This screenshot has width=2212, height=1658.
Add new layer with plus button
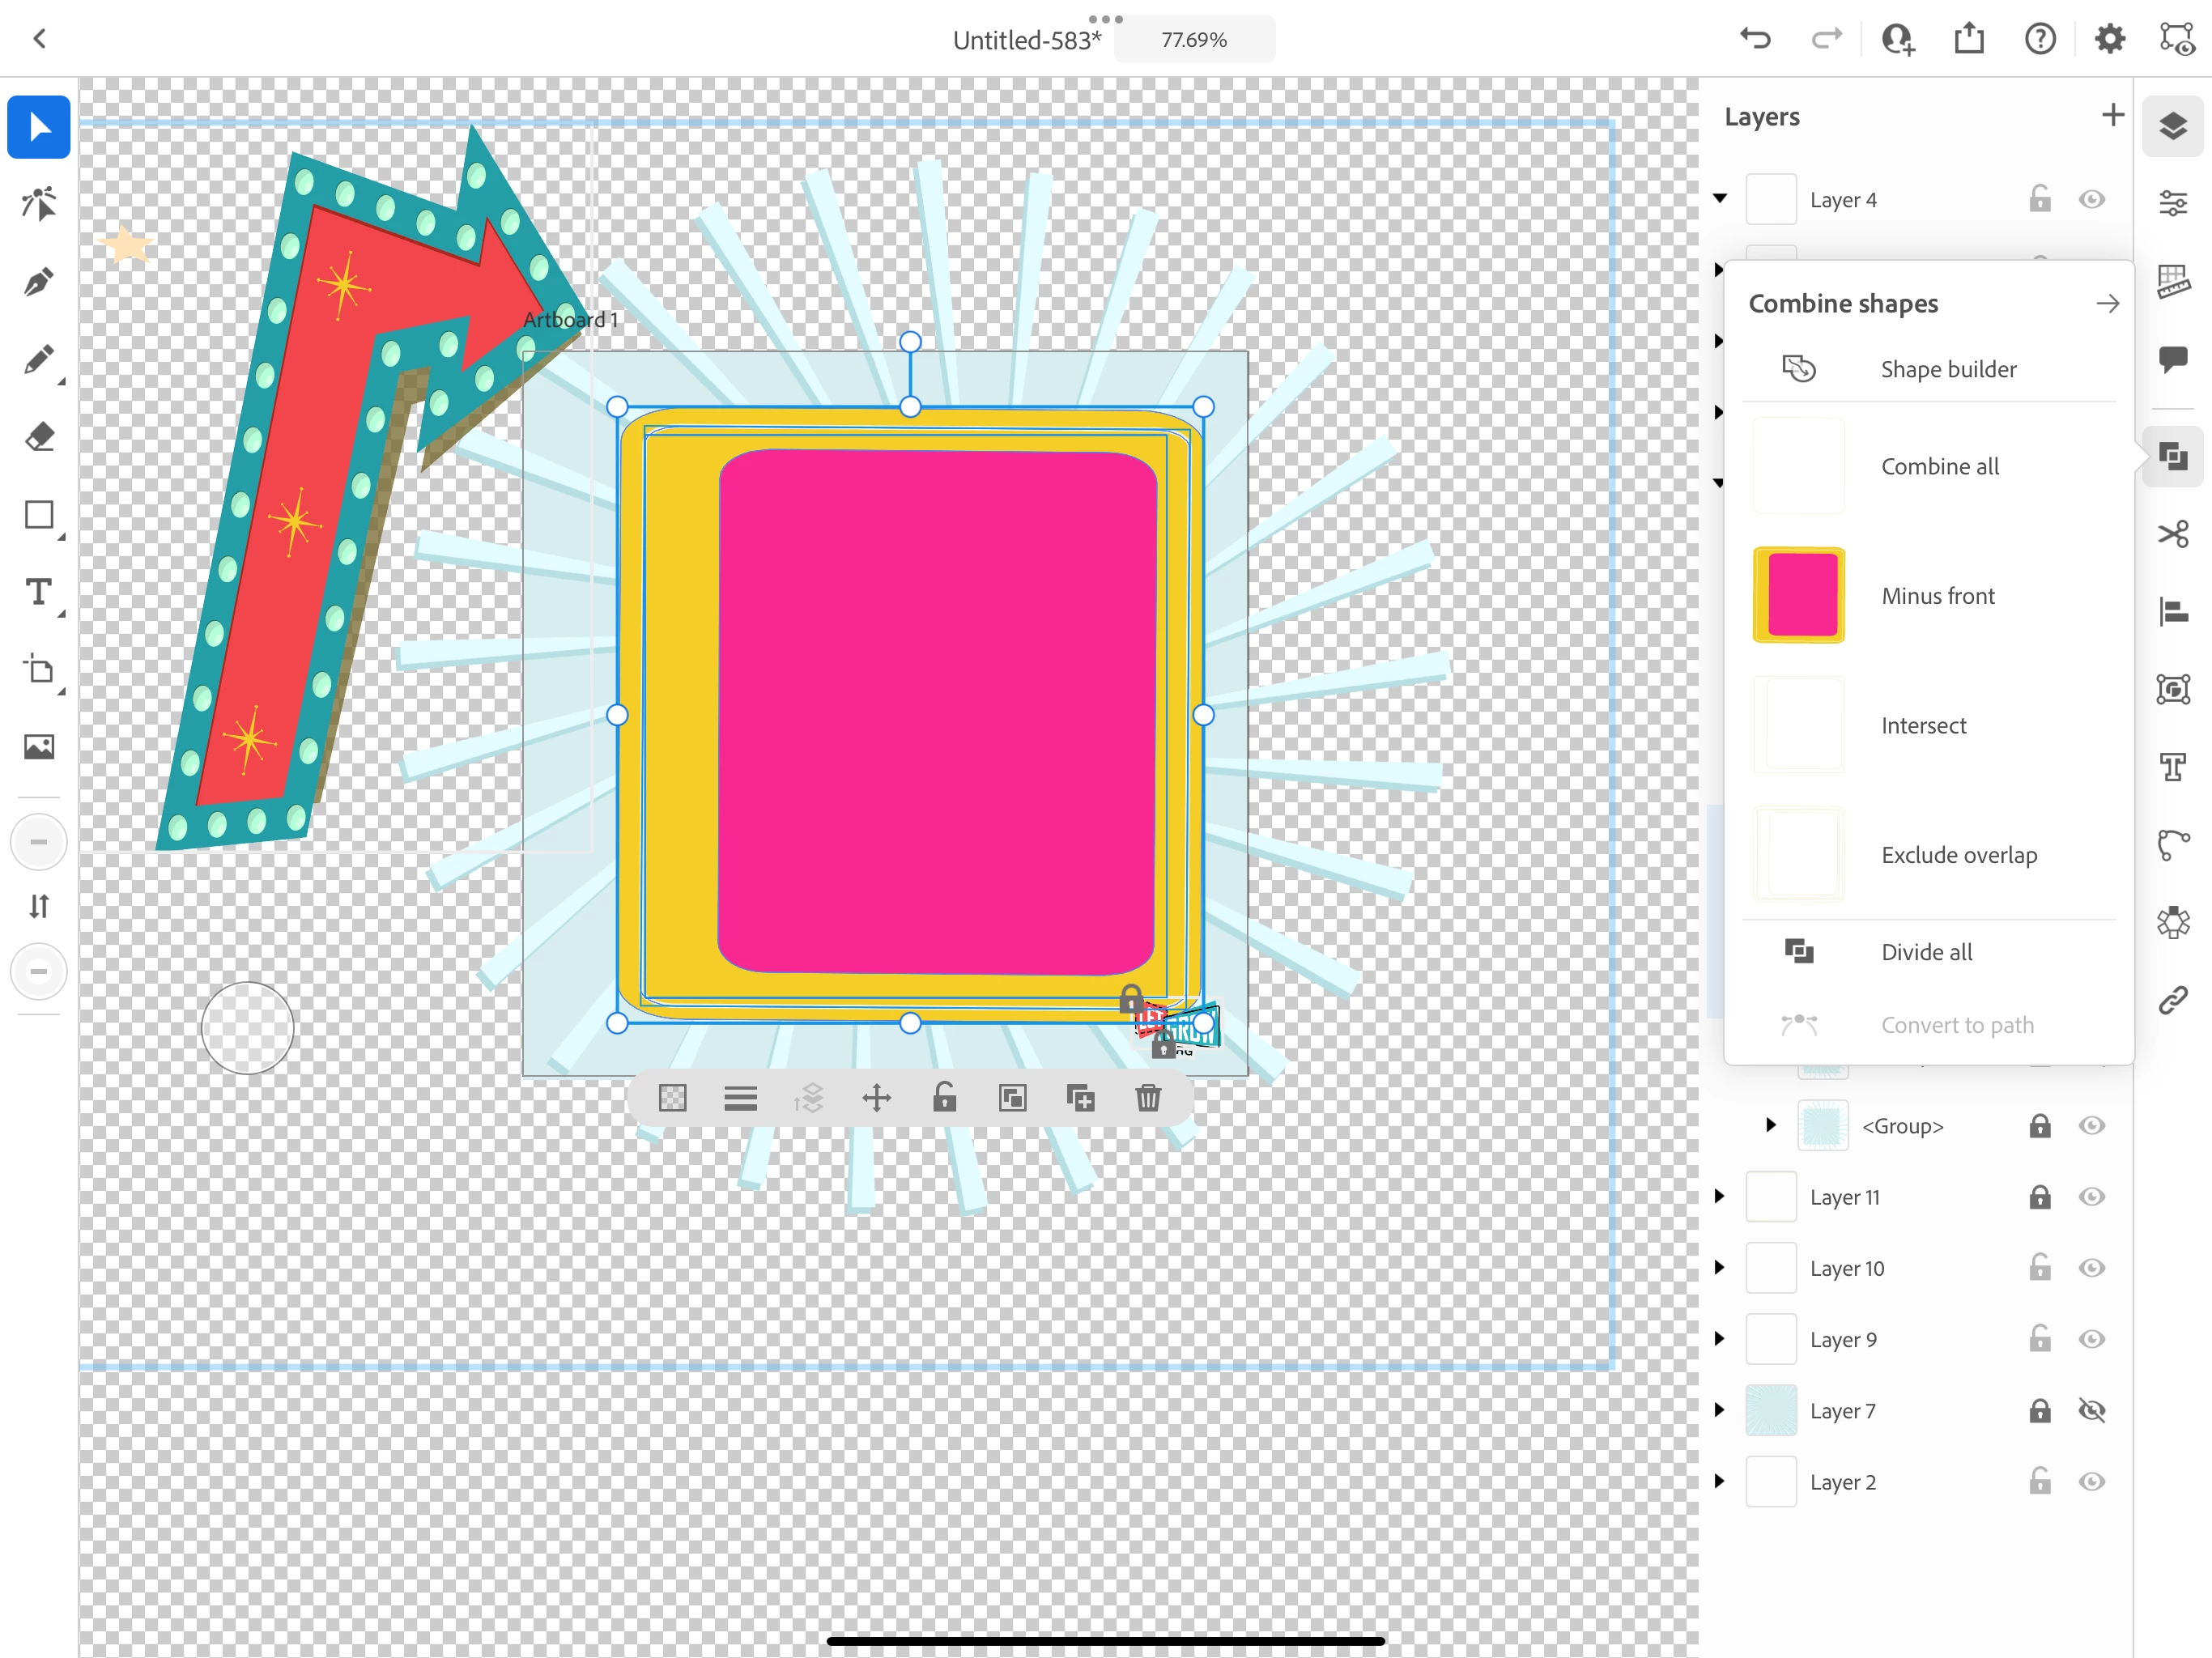point(2112,115)
